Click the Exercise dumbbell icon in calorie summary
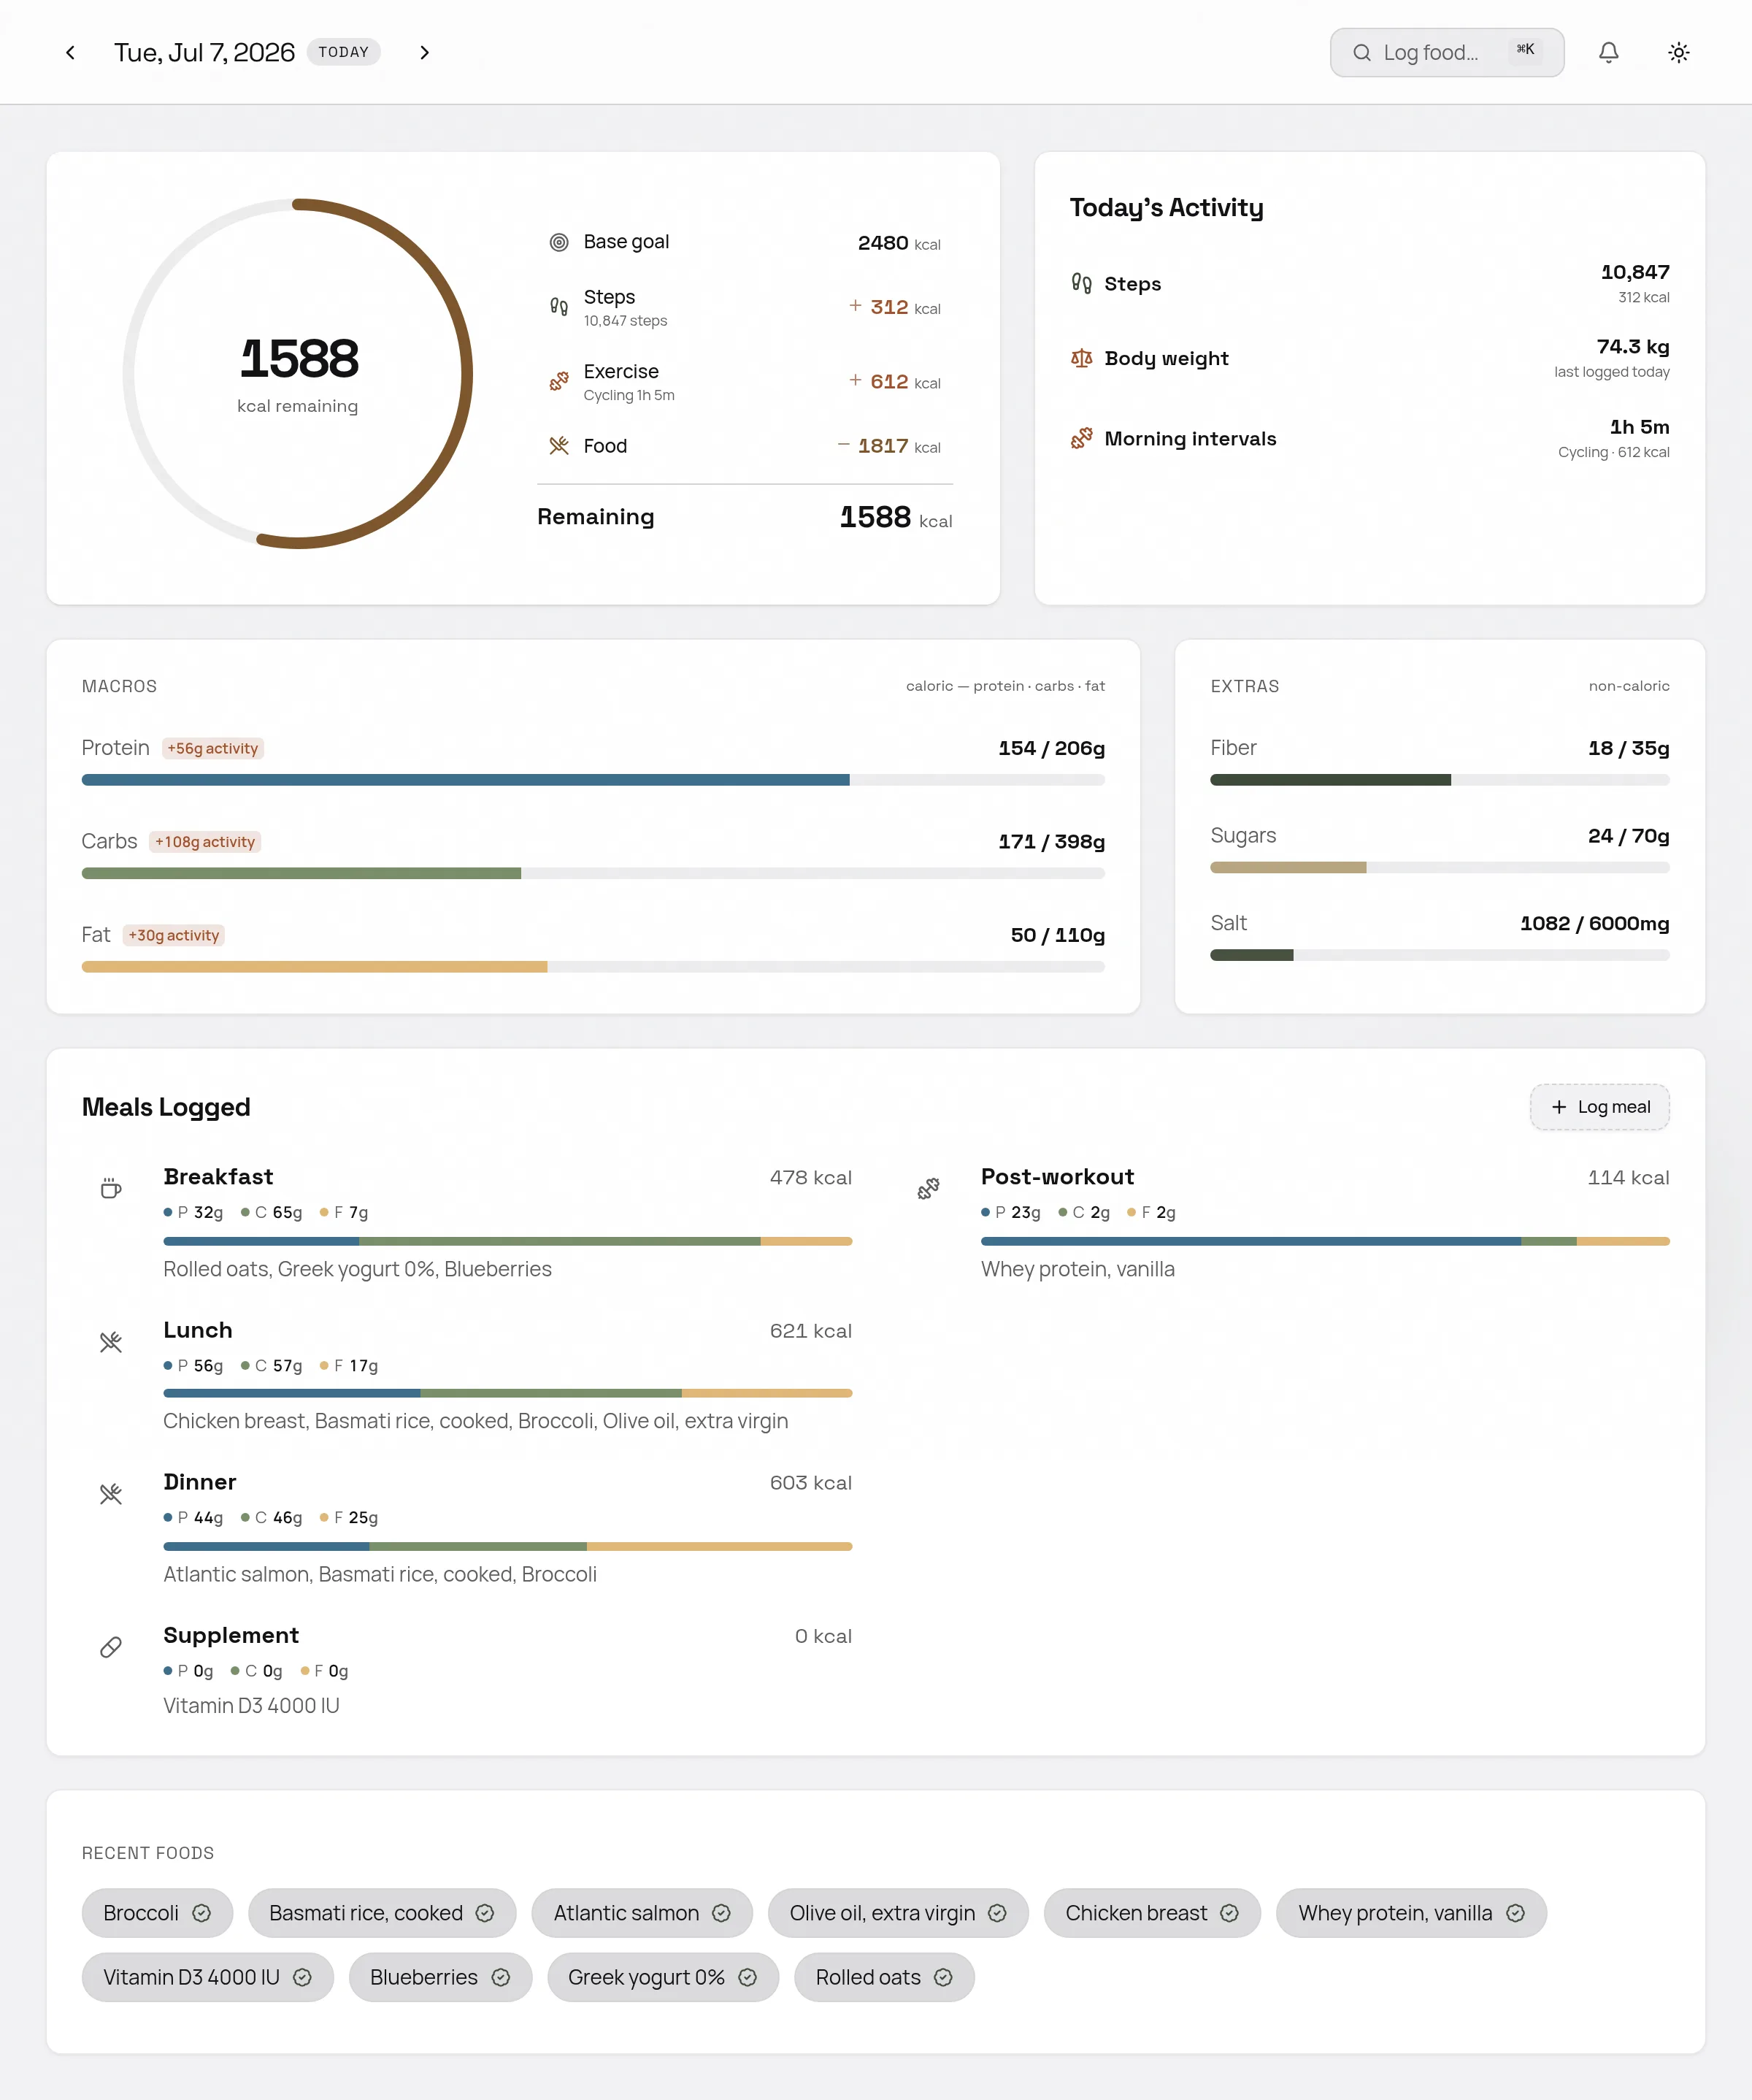This screenshot has width=1752, height=2100. point(559,381)
